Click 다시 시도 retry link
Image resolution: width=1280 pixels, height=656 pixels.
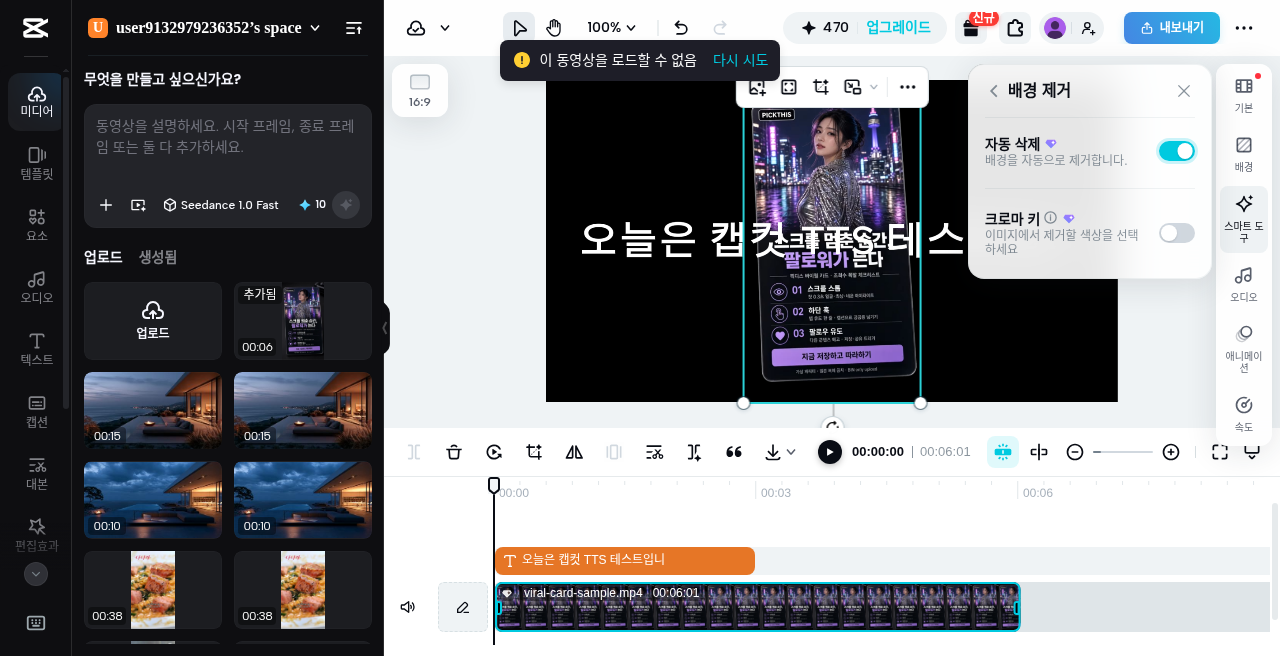click(x=740, y=60)
